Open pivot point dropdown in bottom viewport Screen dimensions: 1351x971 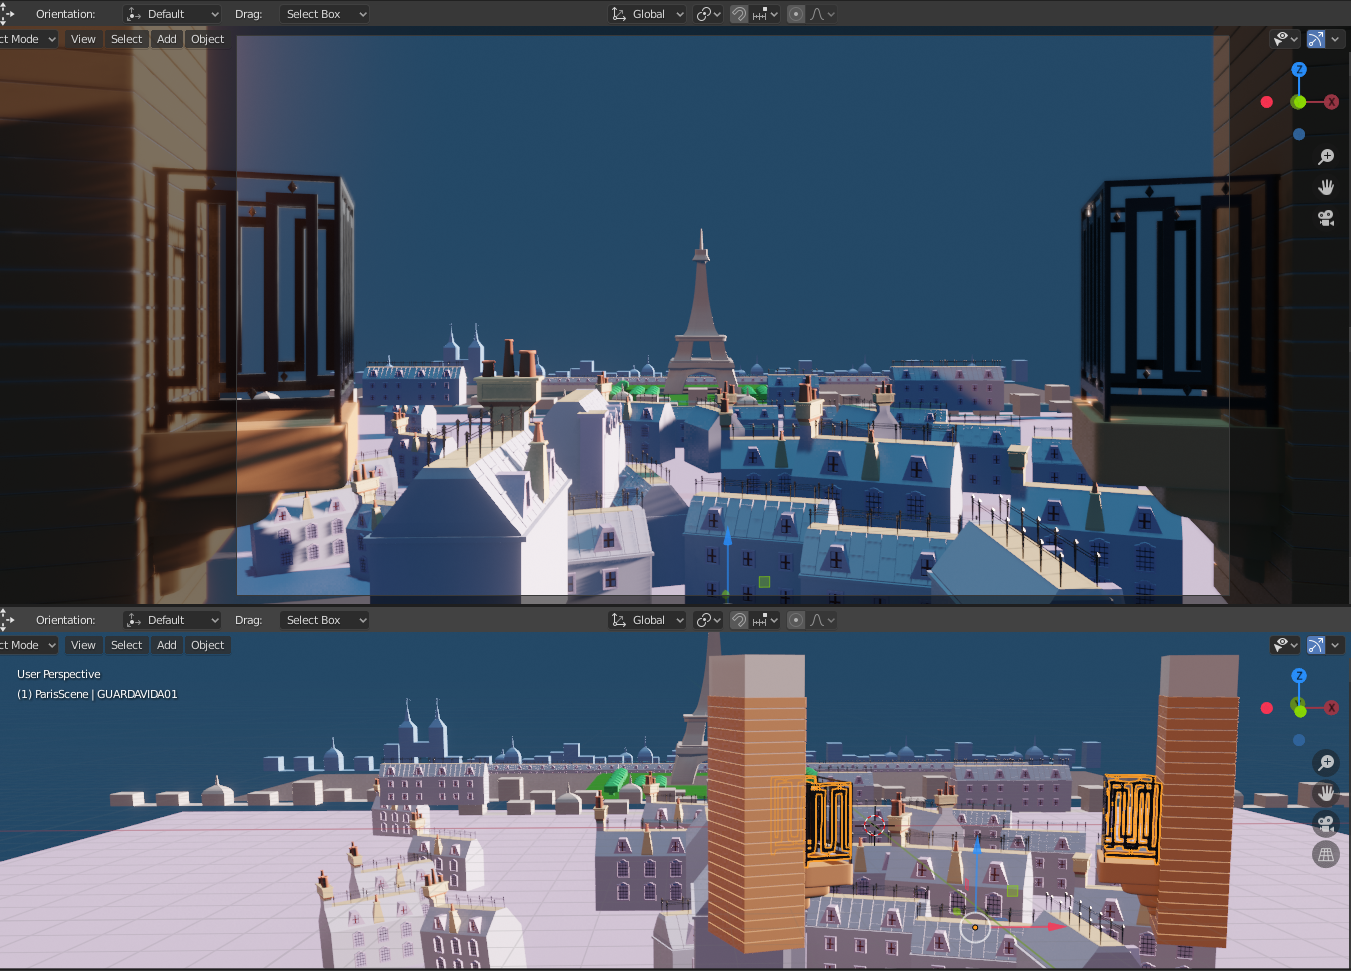708,620
